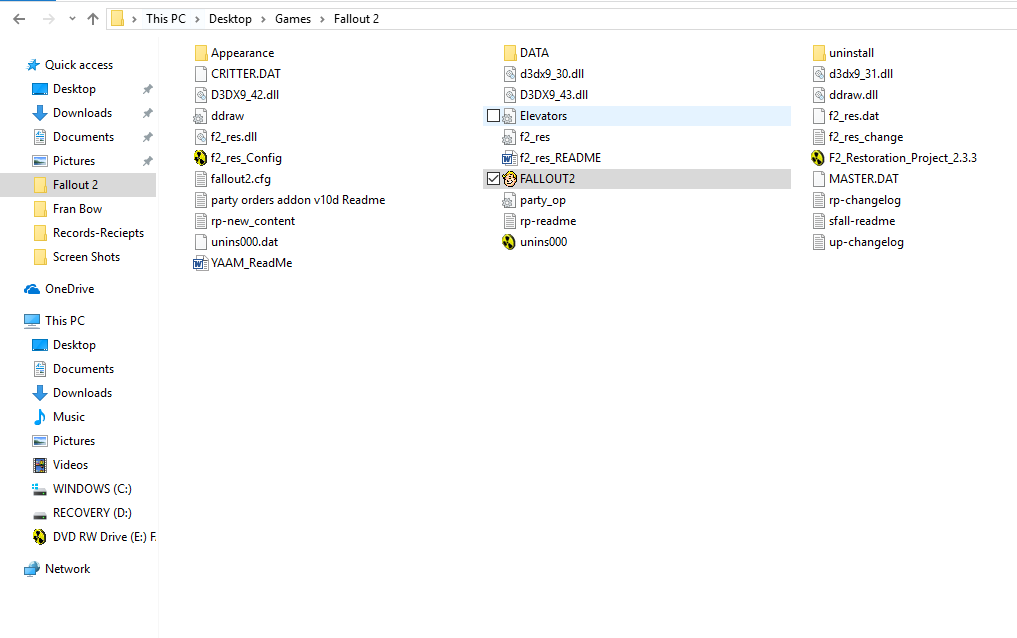Expand the chevron after This PC breadcrumb
The height and width of the screenshot is (638, 1017).
[197, 19]
